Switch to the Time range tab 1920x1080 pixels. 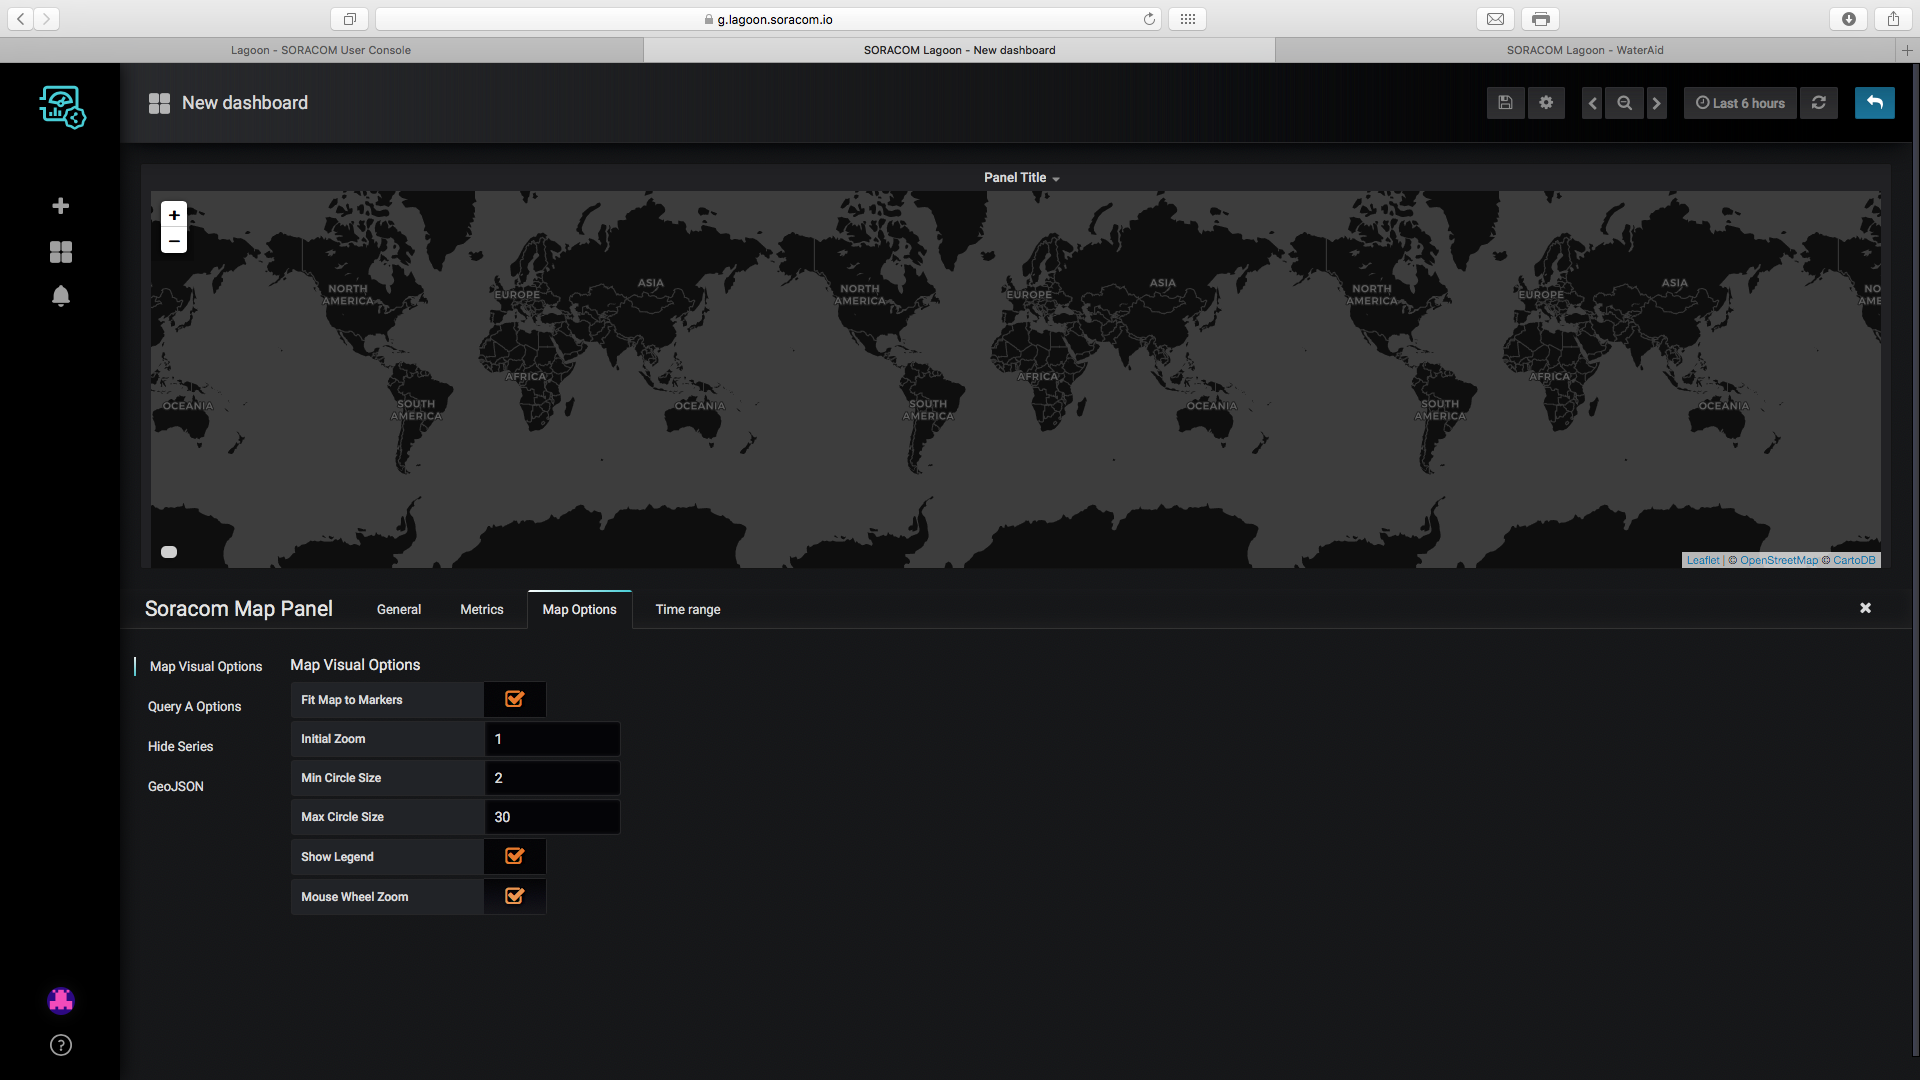click(x=687, y=609)
